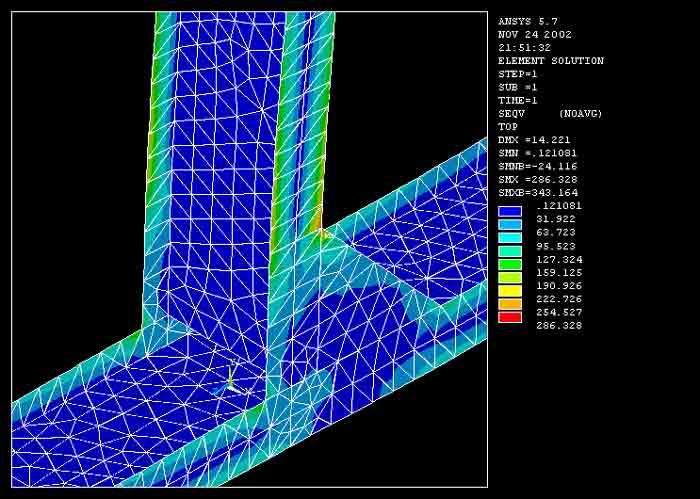Image resolution: width=700 pixels, height=499 pixels.
Task: Click the yellow legend color swatch
Action: 510,291
